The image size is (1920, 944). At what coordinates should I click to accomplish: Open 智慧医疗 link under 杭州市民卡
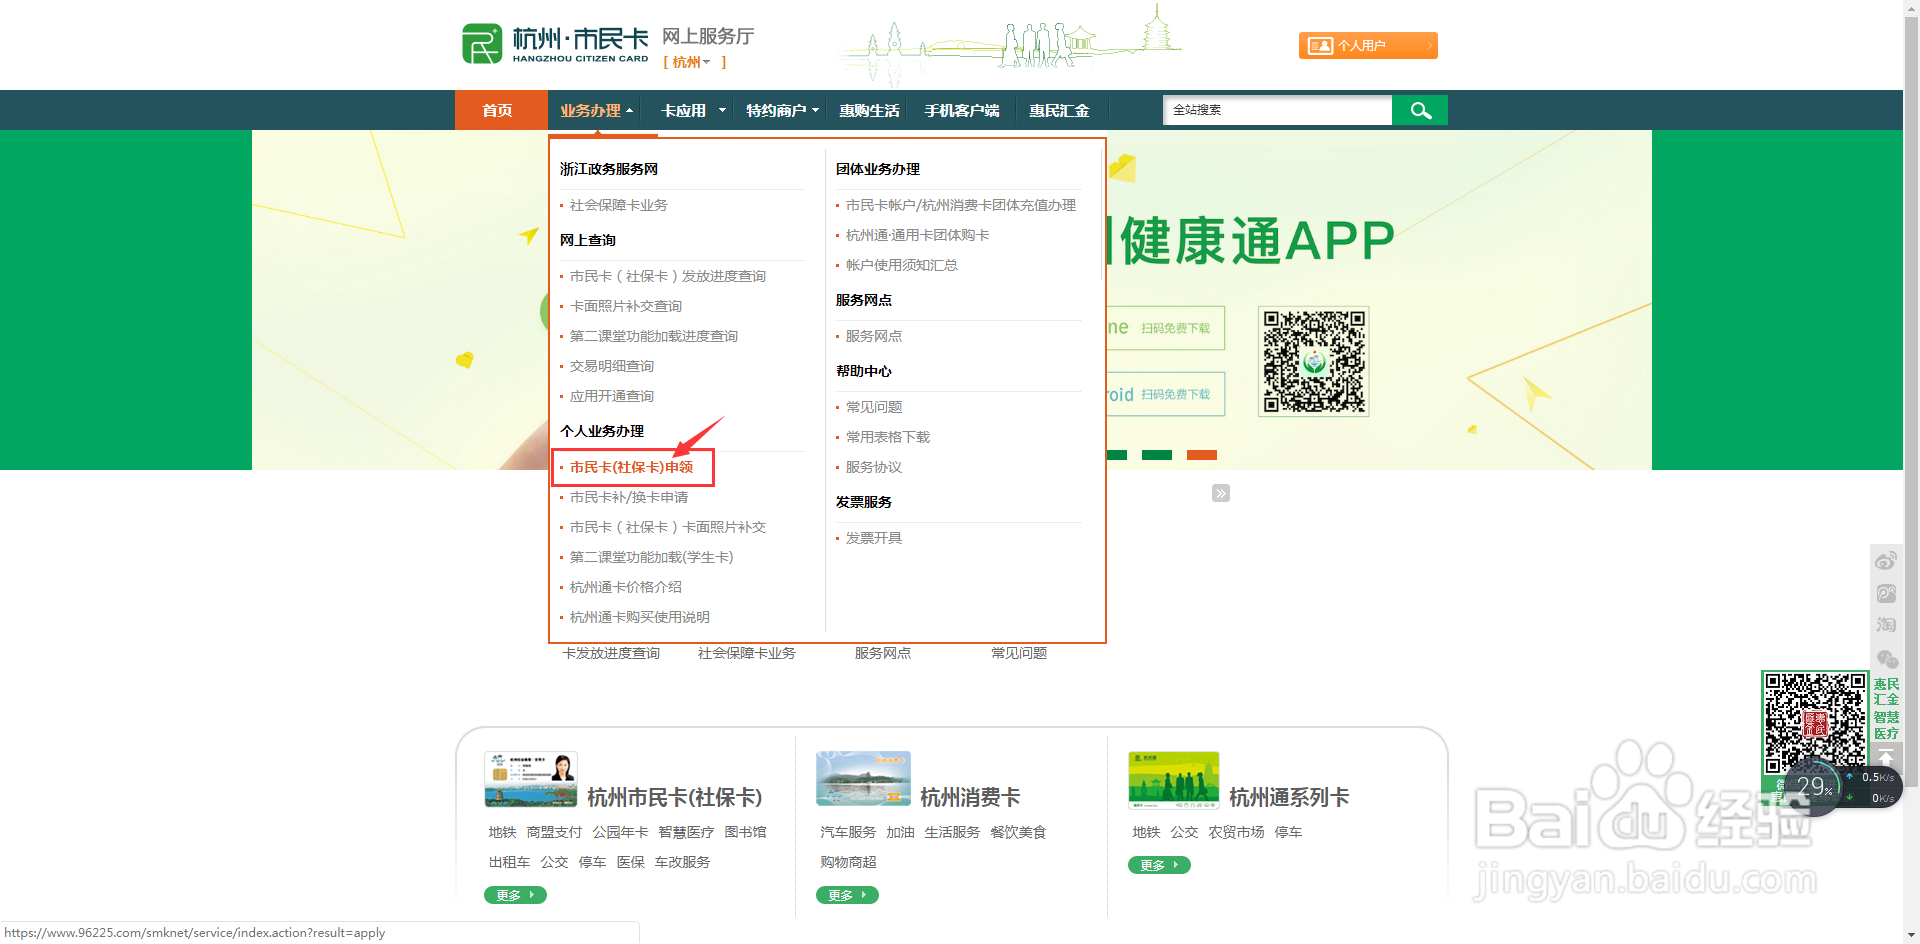pos(686,832)
